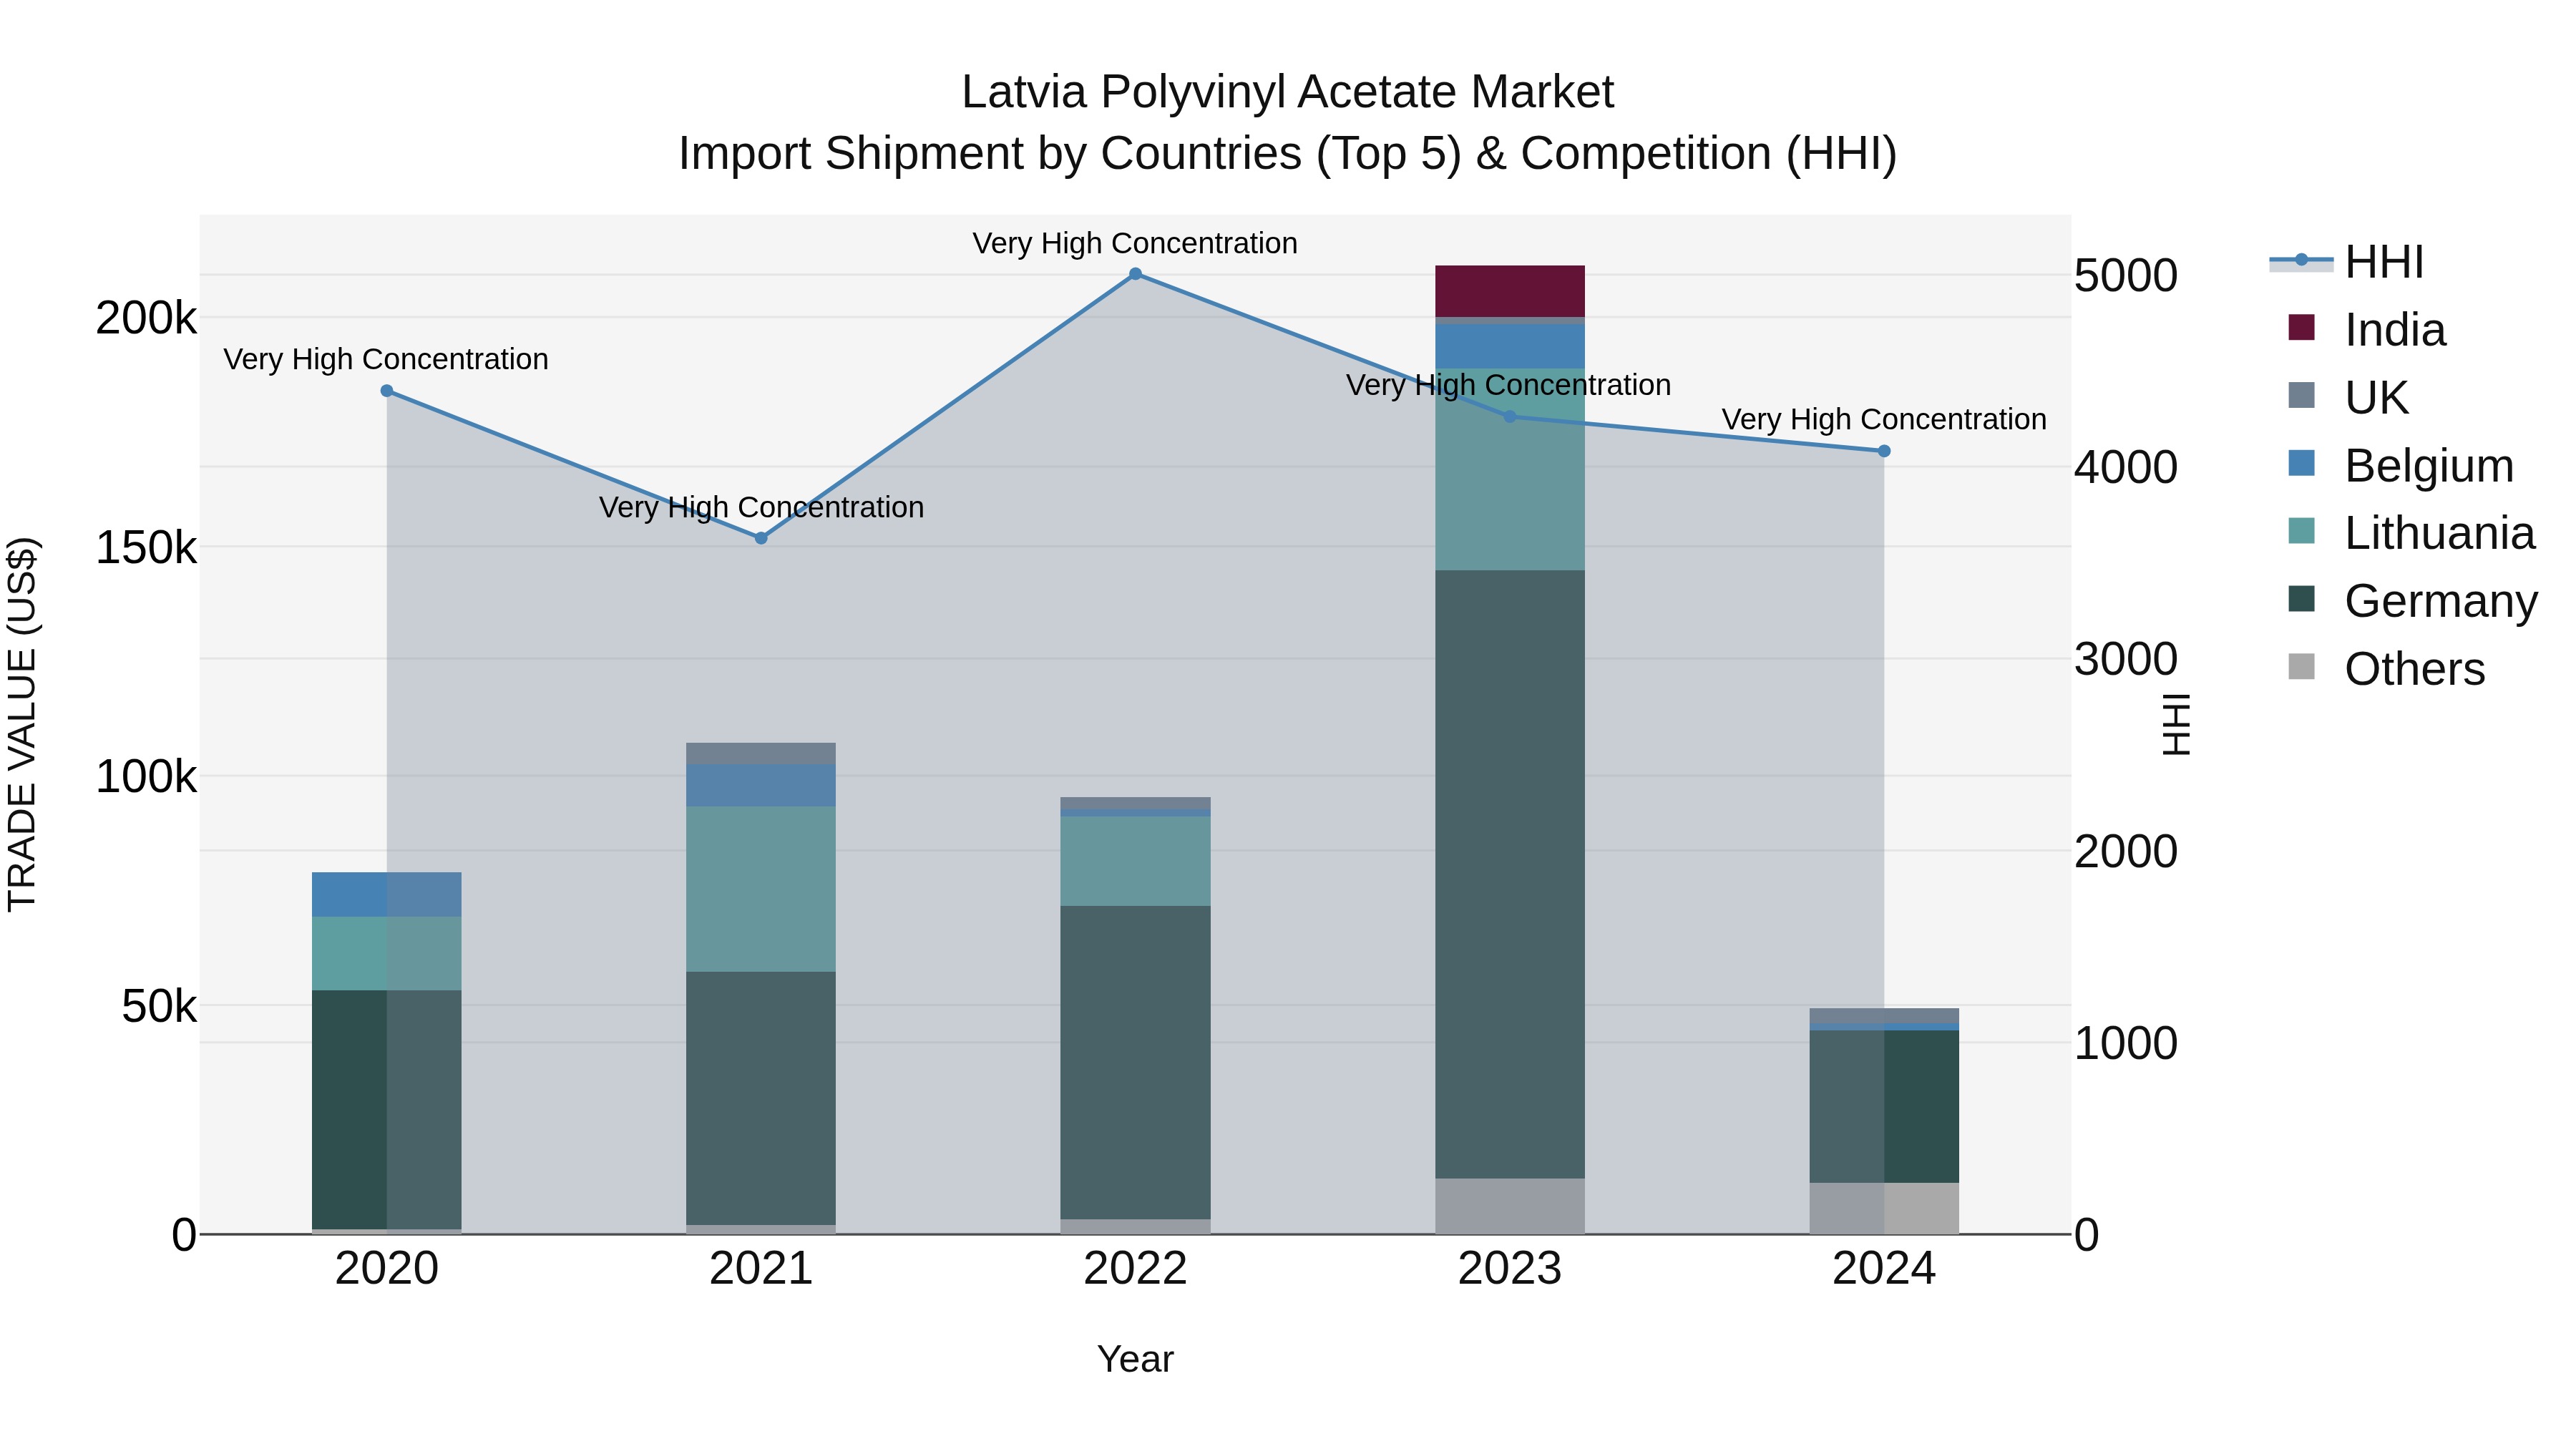Click the 100k left axis tick label
The height and width of the screenshot is (1449, 2576).
[x=146, y=777]
